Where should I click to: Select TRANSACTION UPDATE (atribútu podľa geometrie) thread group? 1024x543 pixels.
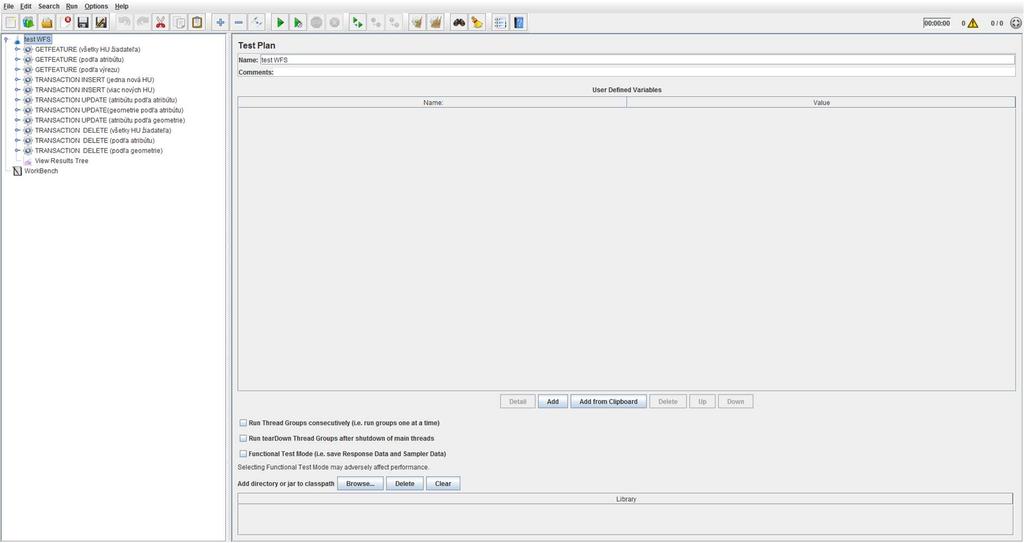110,120
